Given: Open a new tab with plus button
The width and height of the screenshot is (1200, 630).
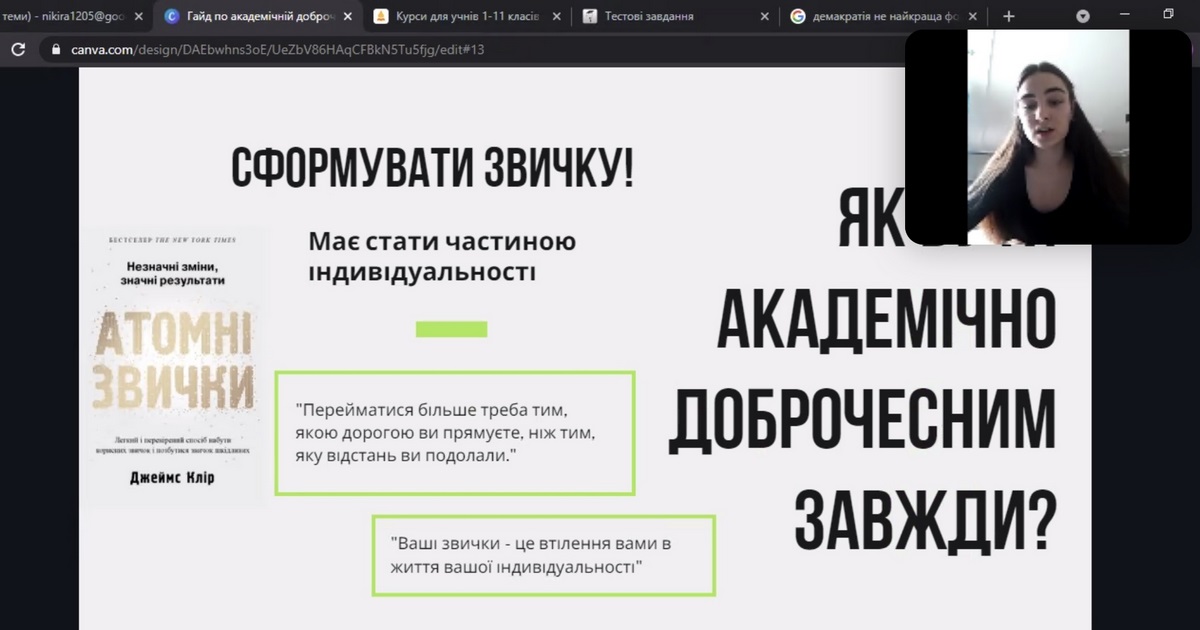Looking at the screenshot, I should coord(1008,16).
